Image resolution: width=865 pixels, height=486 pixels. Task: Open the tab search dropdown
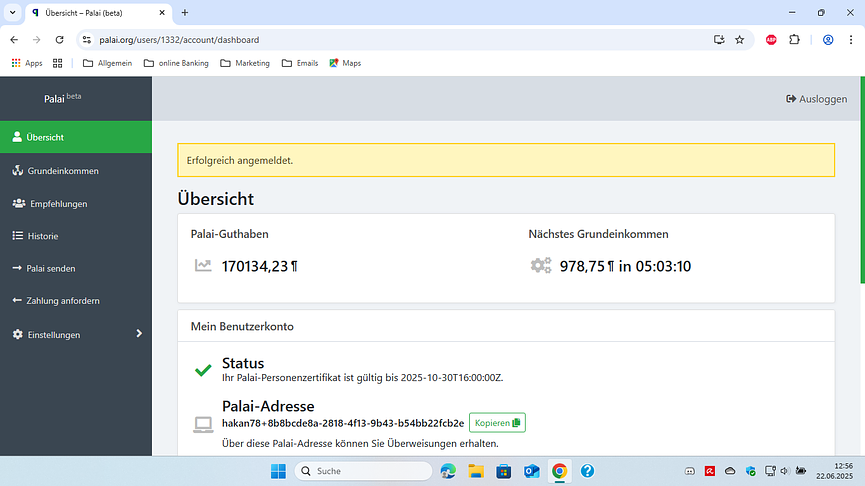coord(12,12)
